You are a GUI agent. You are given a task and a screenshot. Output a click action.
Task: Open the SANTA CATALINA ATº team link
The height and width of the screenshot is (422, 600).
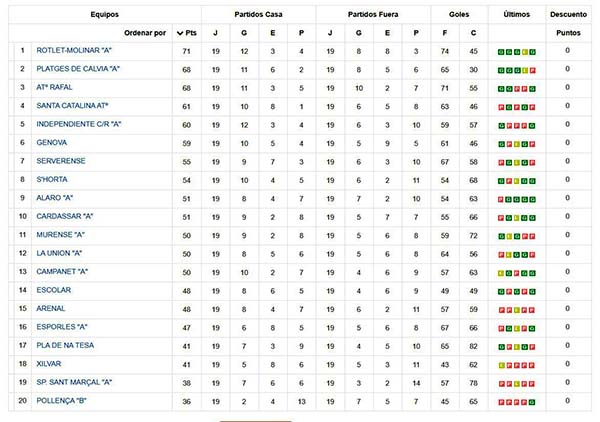click(72, 106)
